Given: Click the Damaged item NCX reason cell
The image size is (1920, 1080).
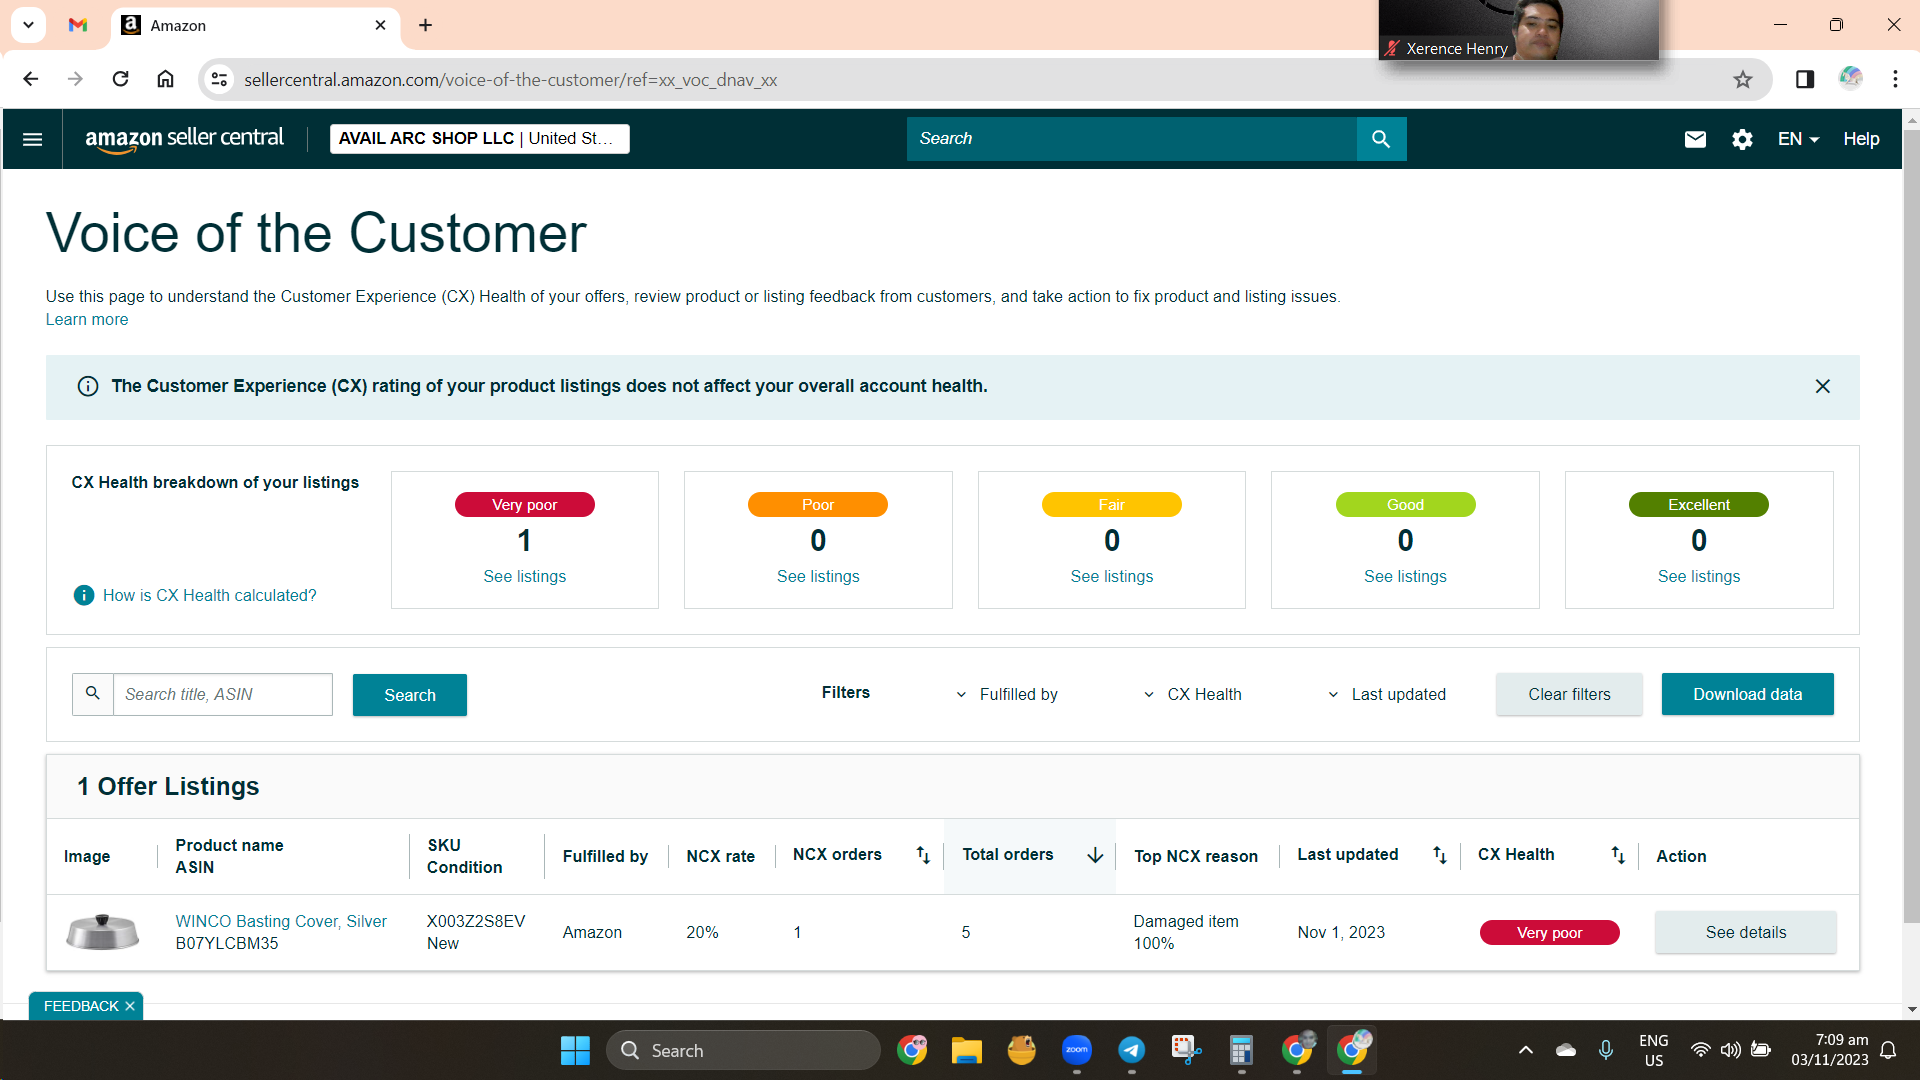Looking at the screenshot, I should [1186, 932].
